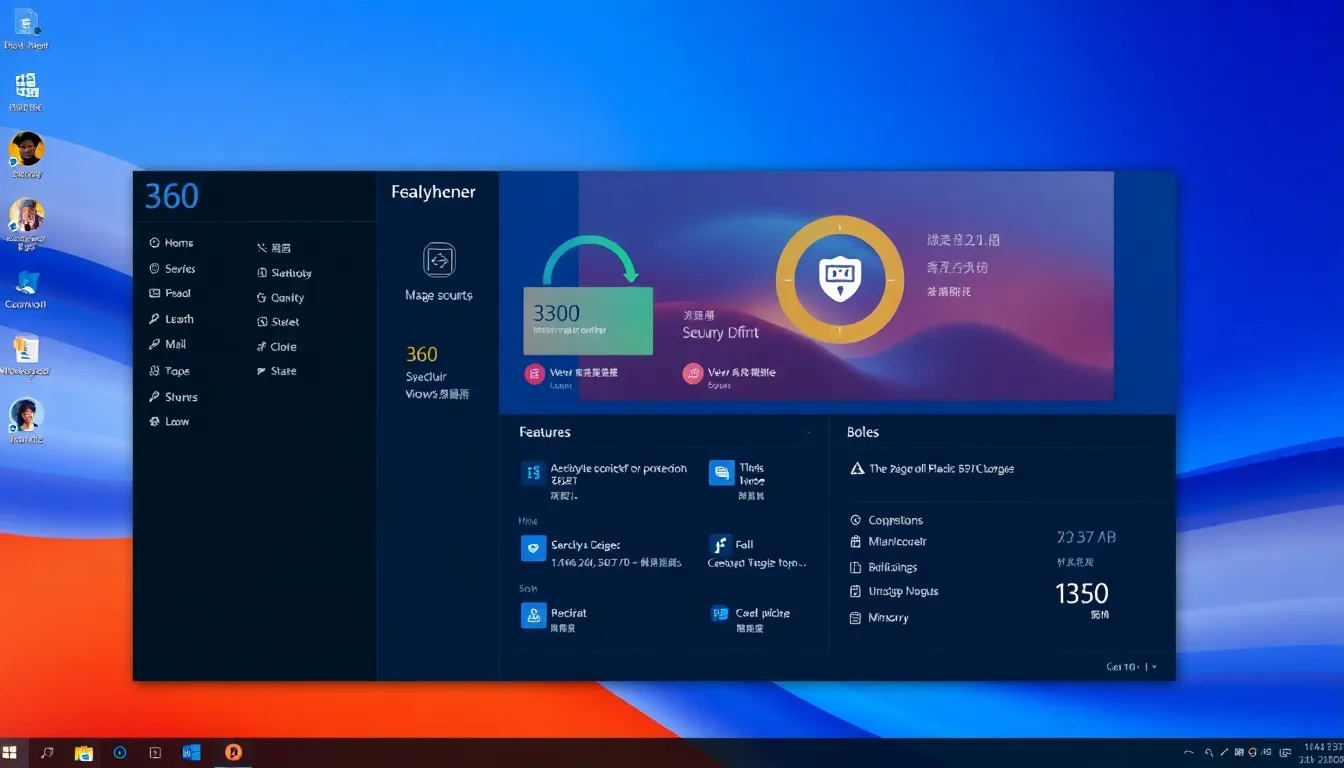The height and width of the screenshot is (768, 1344).
Task: Click the Recirat person icon
Action: click(533, 615)
